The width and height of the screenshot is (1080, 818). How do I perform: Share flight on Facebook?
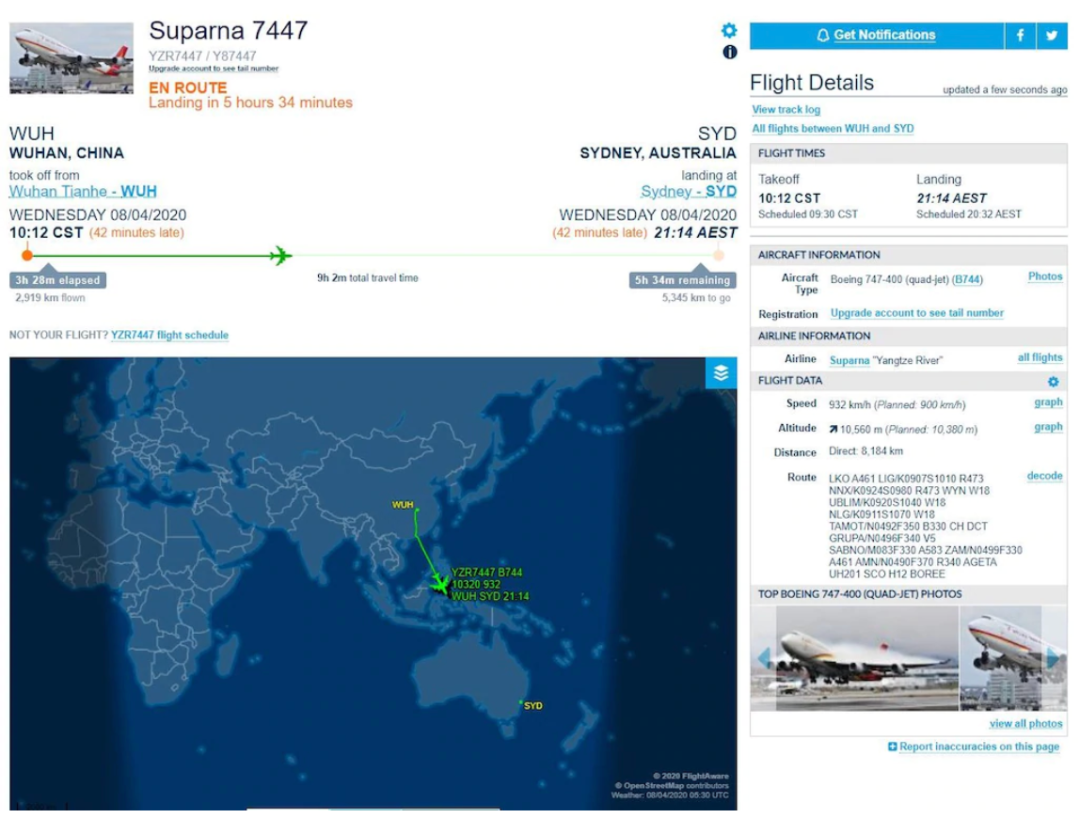point(1020,36)
